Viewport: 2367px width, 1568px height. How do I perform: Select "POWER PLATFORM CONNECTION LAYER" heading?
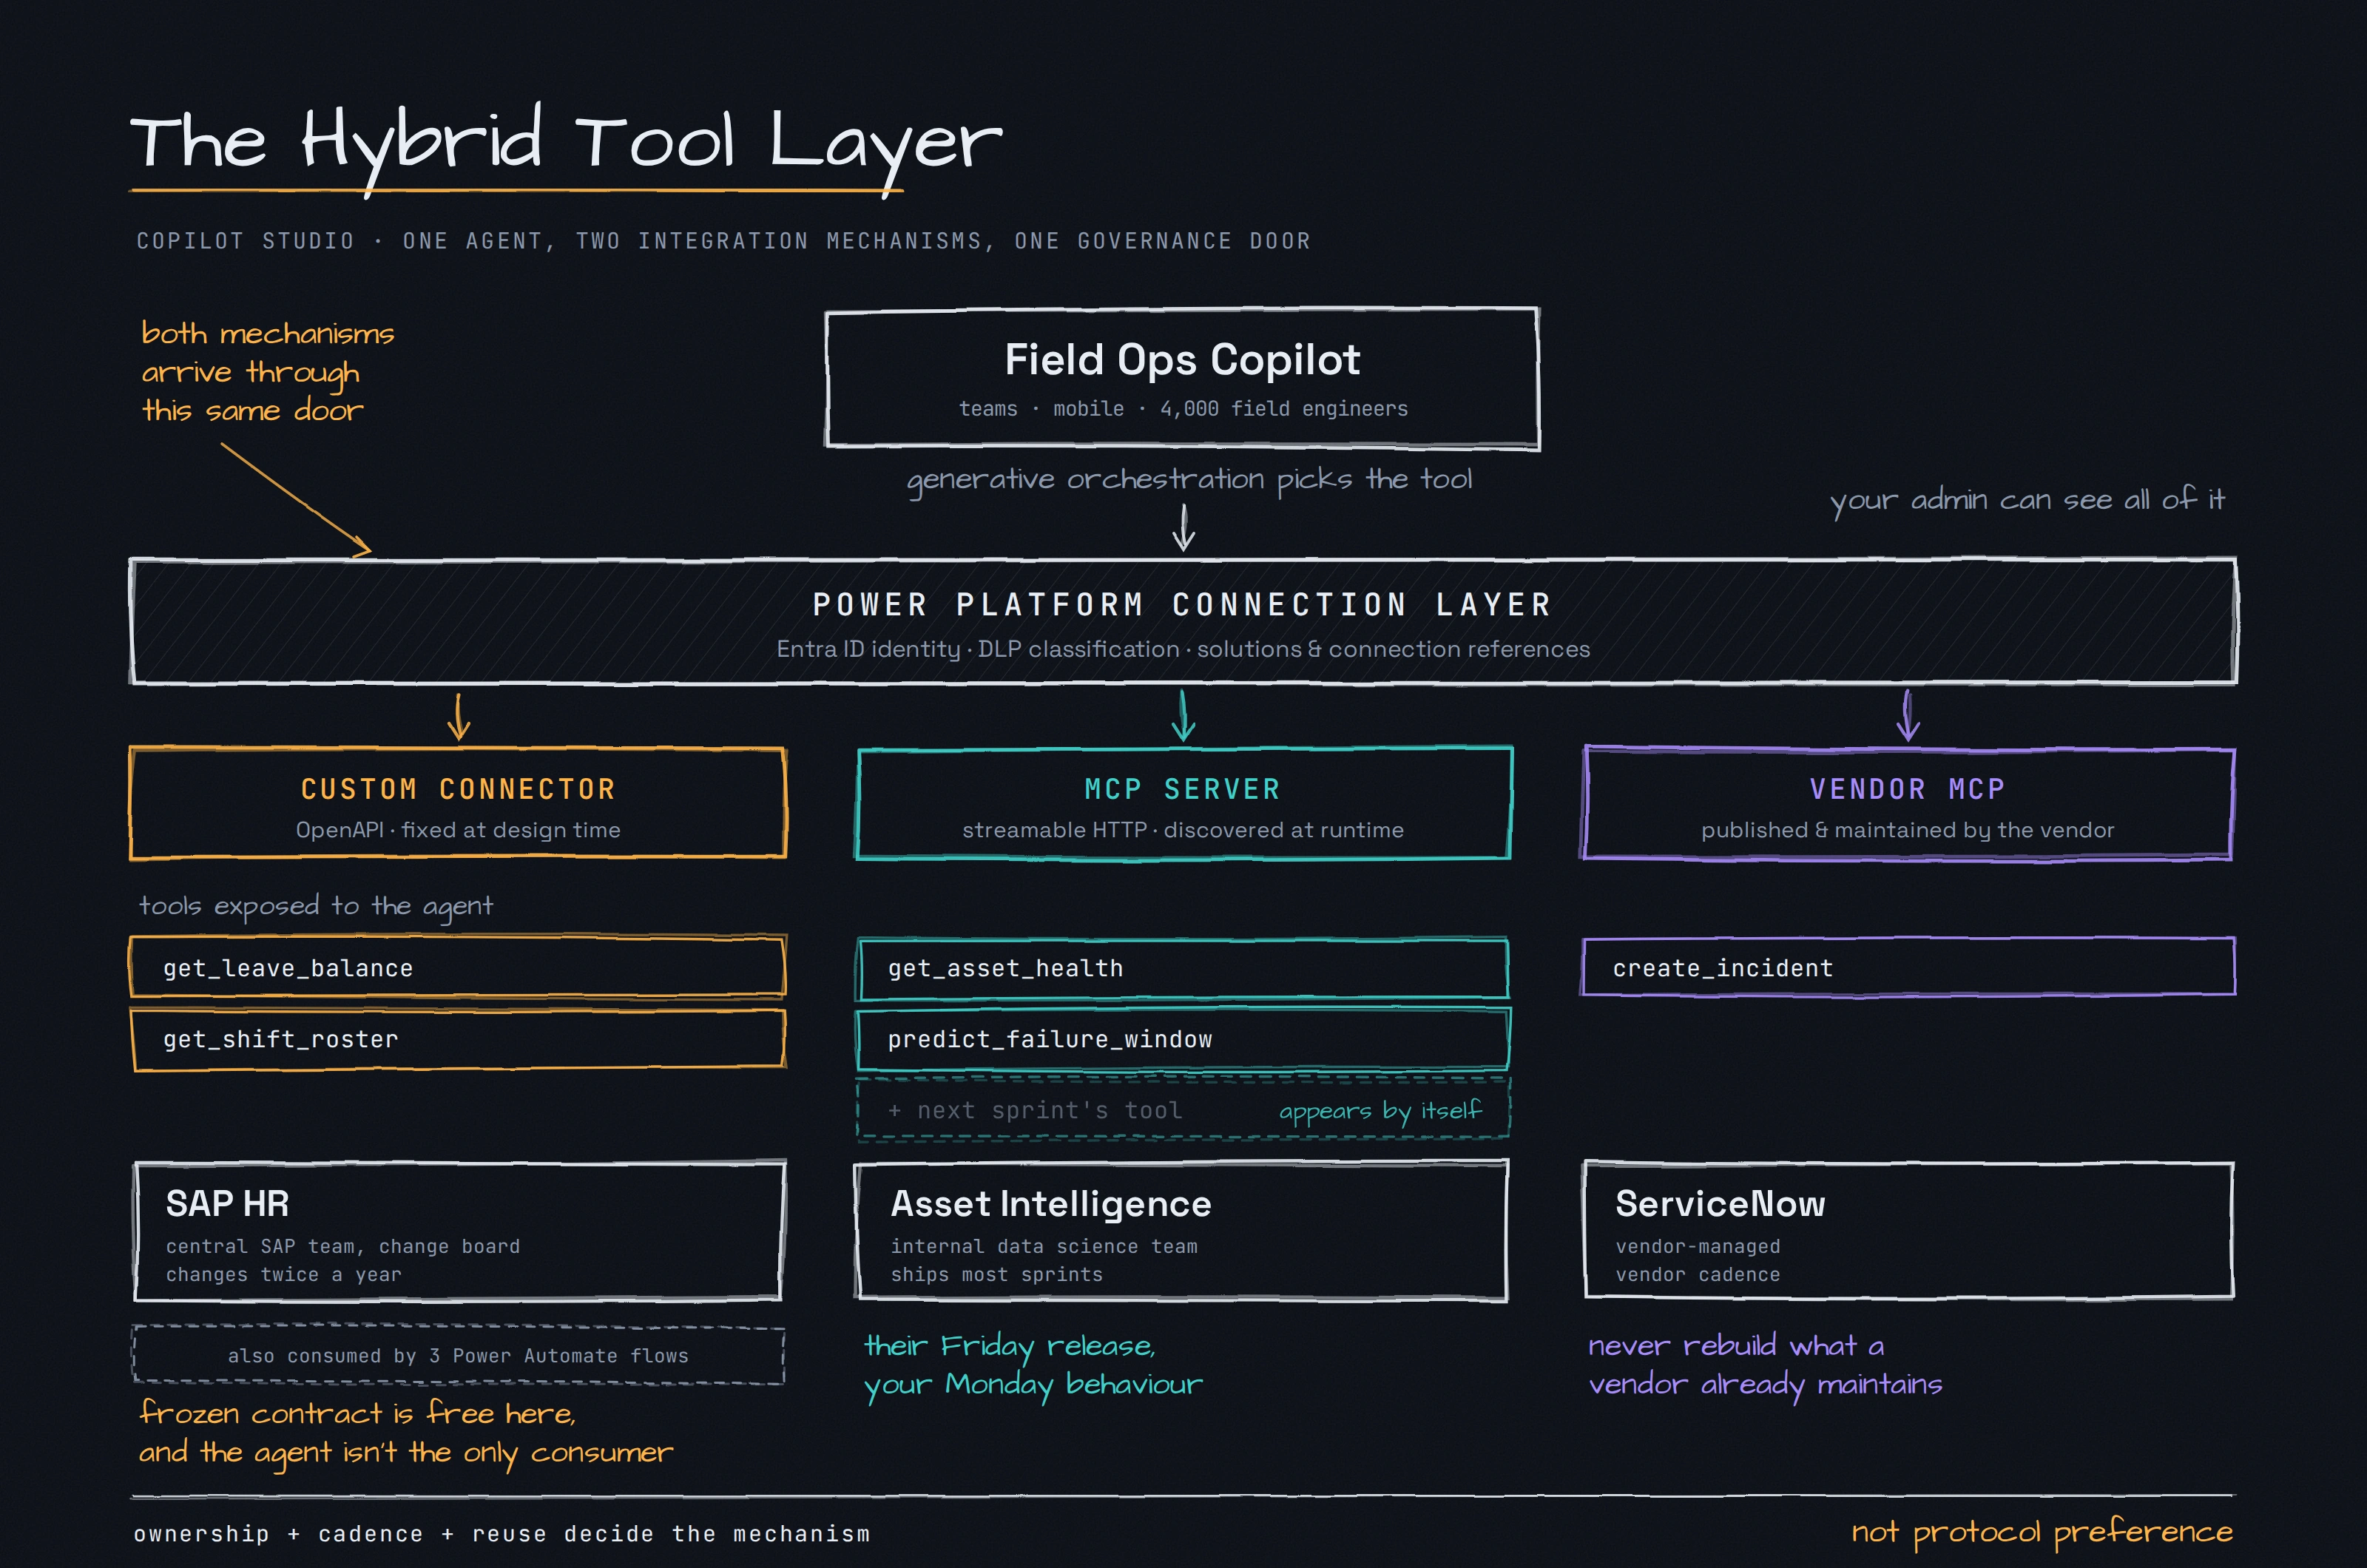[x=1182, y=605]
